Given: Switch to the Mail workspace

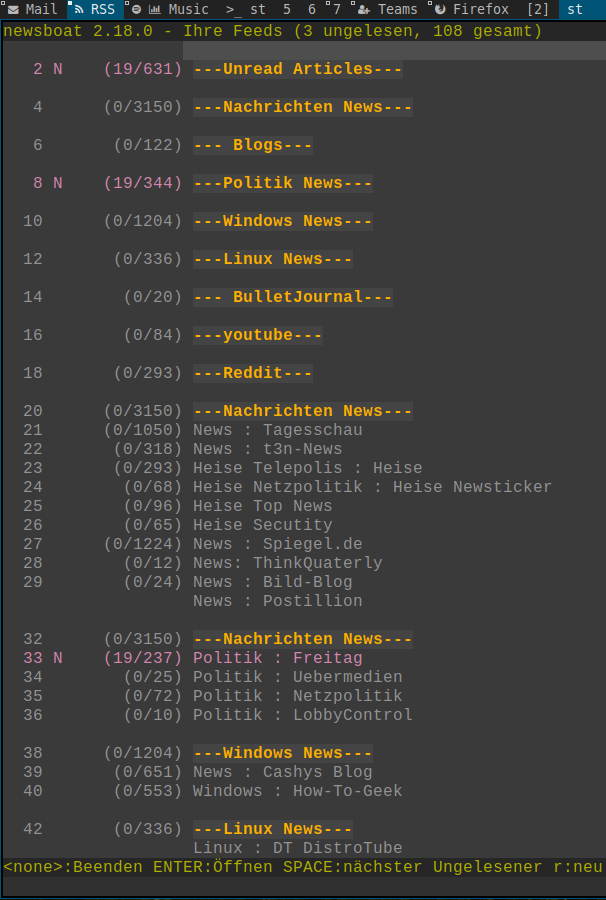Looking at the screenshot, I should (32, 9).
